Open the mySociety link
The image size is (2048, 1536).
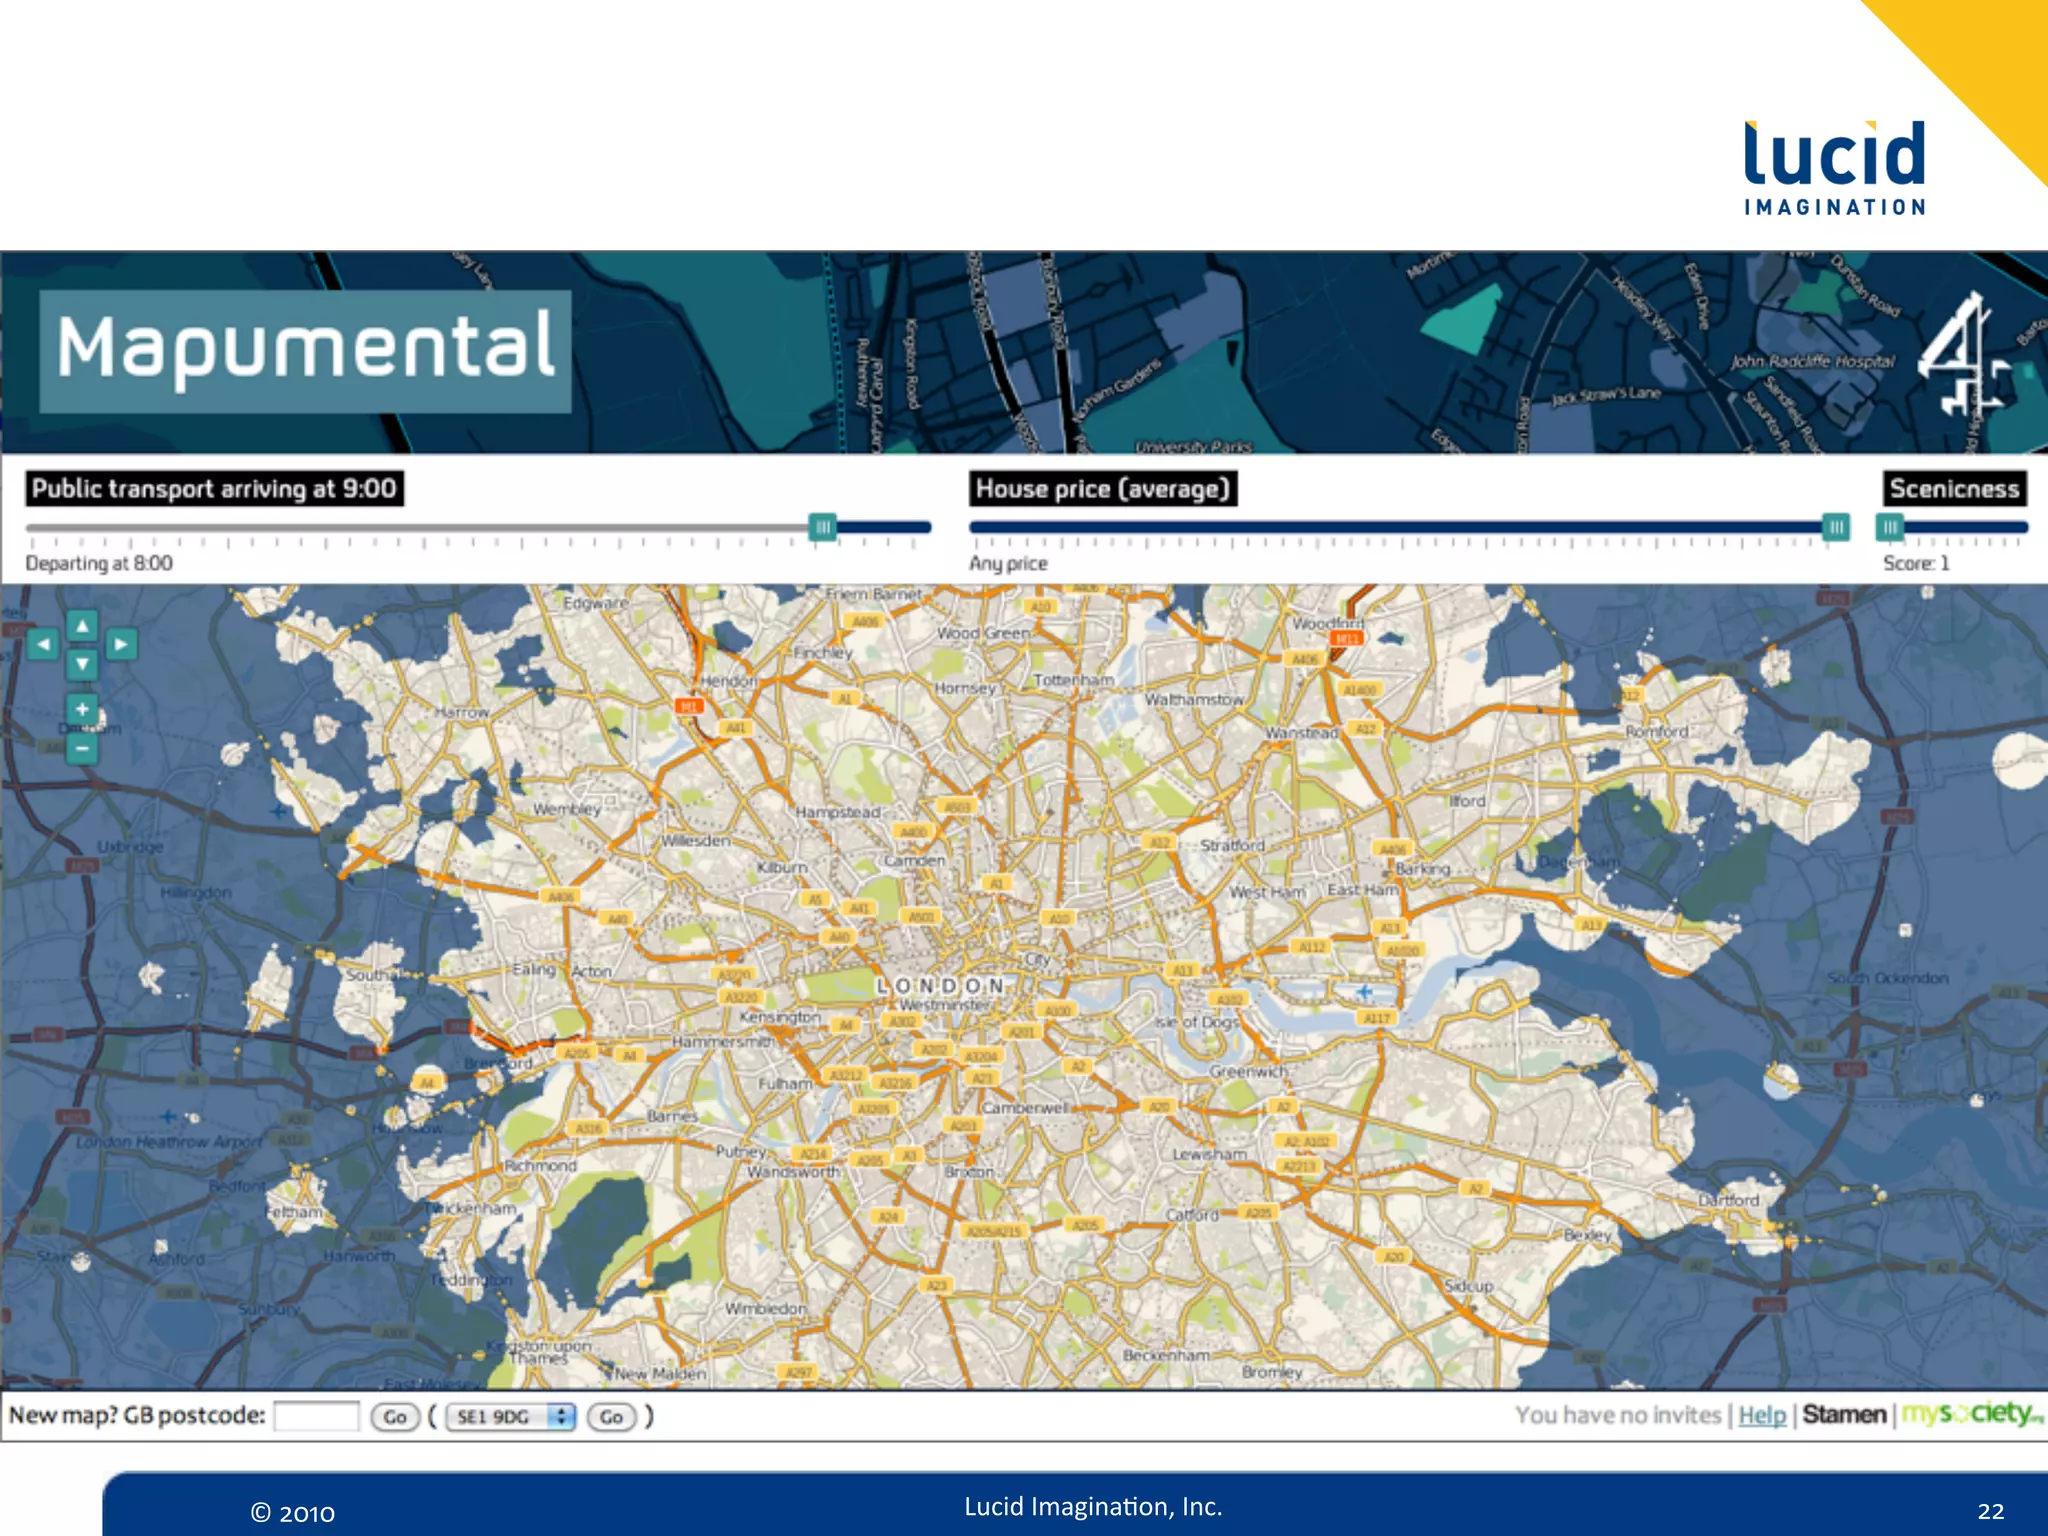(x=1970, y=1414)
